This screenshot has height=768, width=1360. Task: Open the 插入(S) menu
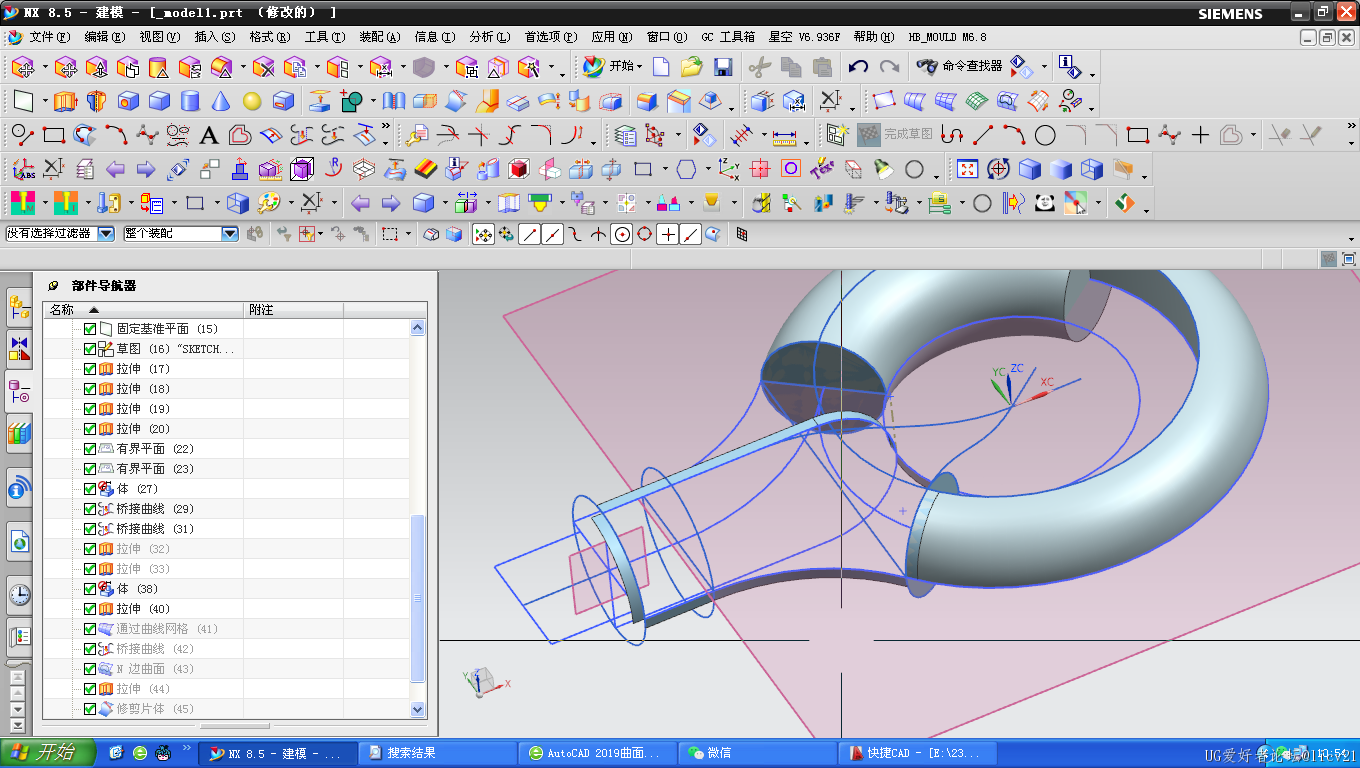click(x=215, y=37)
